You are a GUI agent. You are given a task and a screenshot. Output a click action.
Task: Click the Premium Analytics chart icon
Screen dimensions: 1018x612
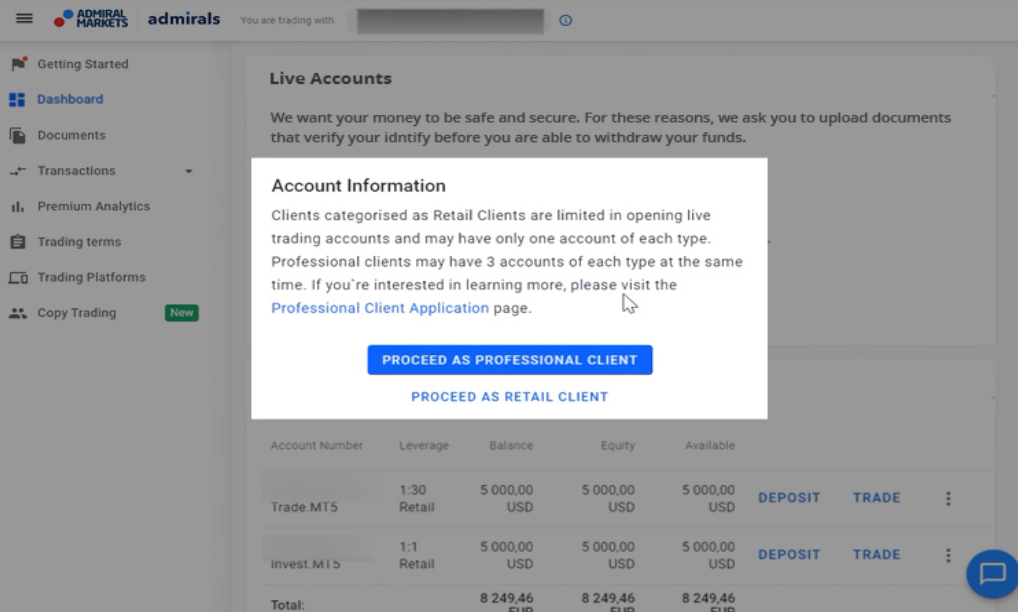click(x=18, y=206)
